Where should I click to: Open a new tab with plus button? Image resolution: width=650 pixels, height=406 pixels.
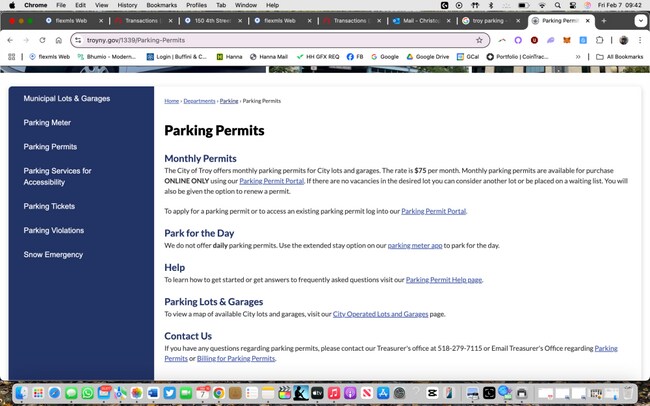click(x=604, y=20)
